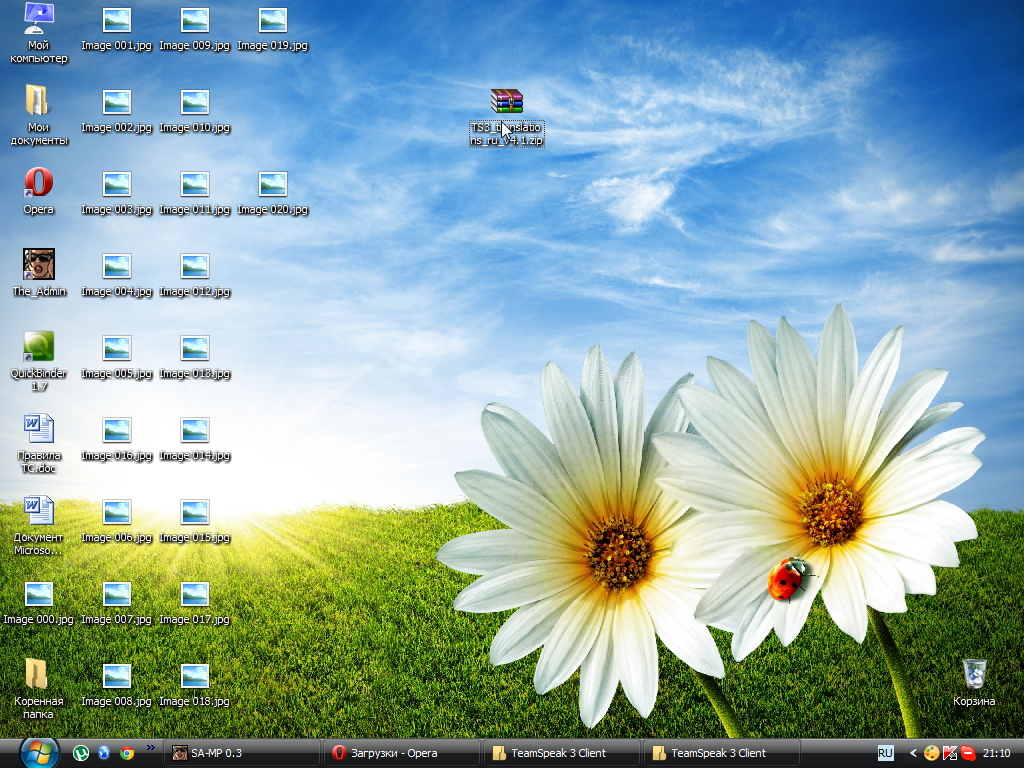This screenshot has height=768, width=1024.
Task: Select the TS3 translations zip archive
Action: (x=507, y=102)
